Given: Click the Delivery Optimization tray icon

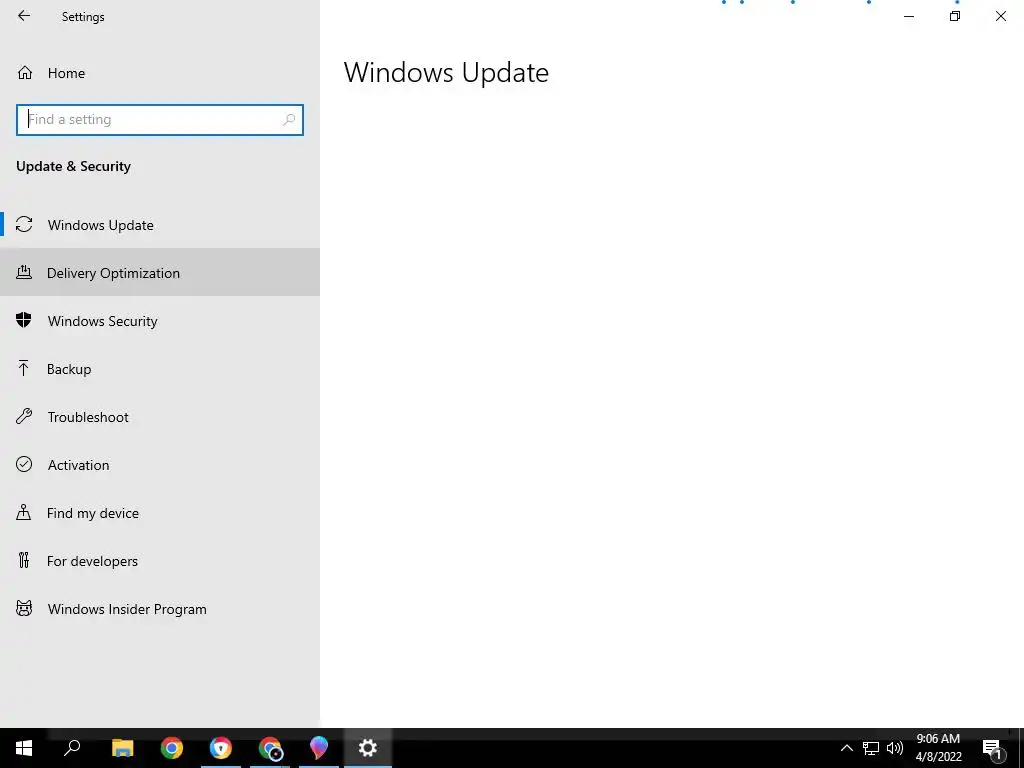Looking at the screenshot, I should (x=24, y=272).
